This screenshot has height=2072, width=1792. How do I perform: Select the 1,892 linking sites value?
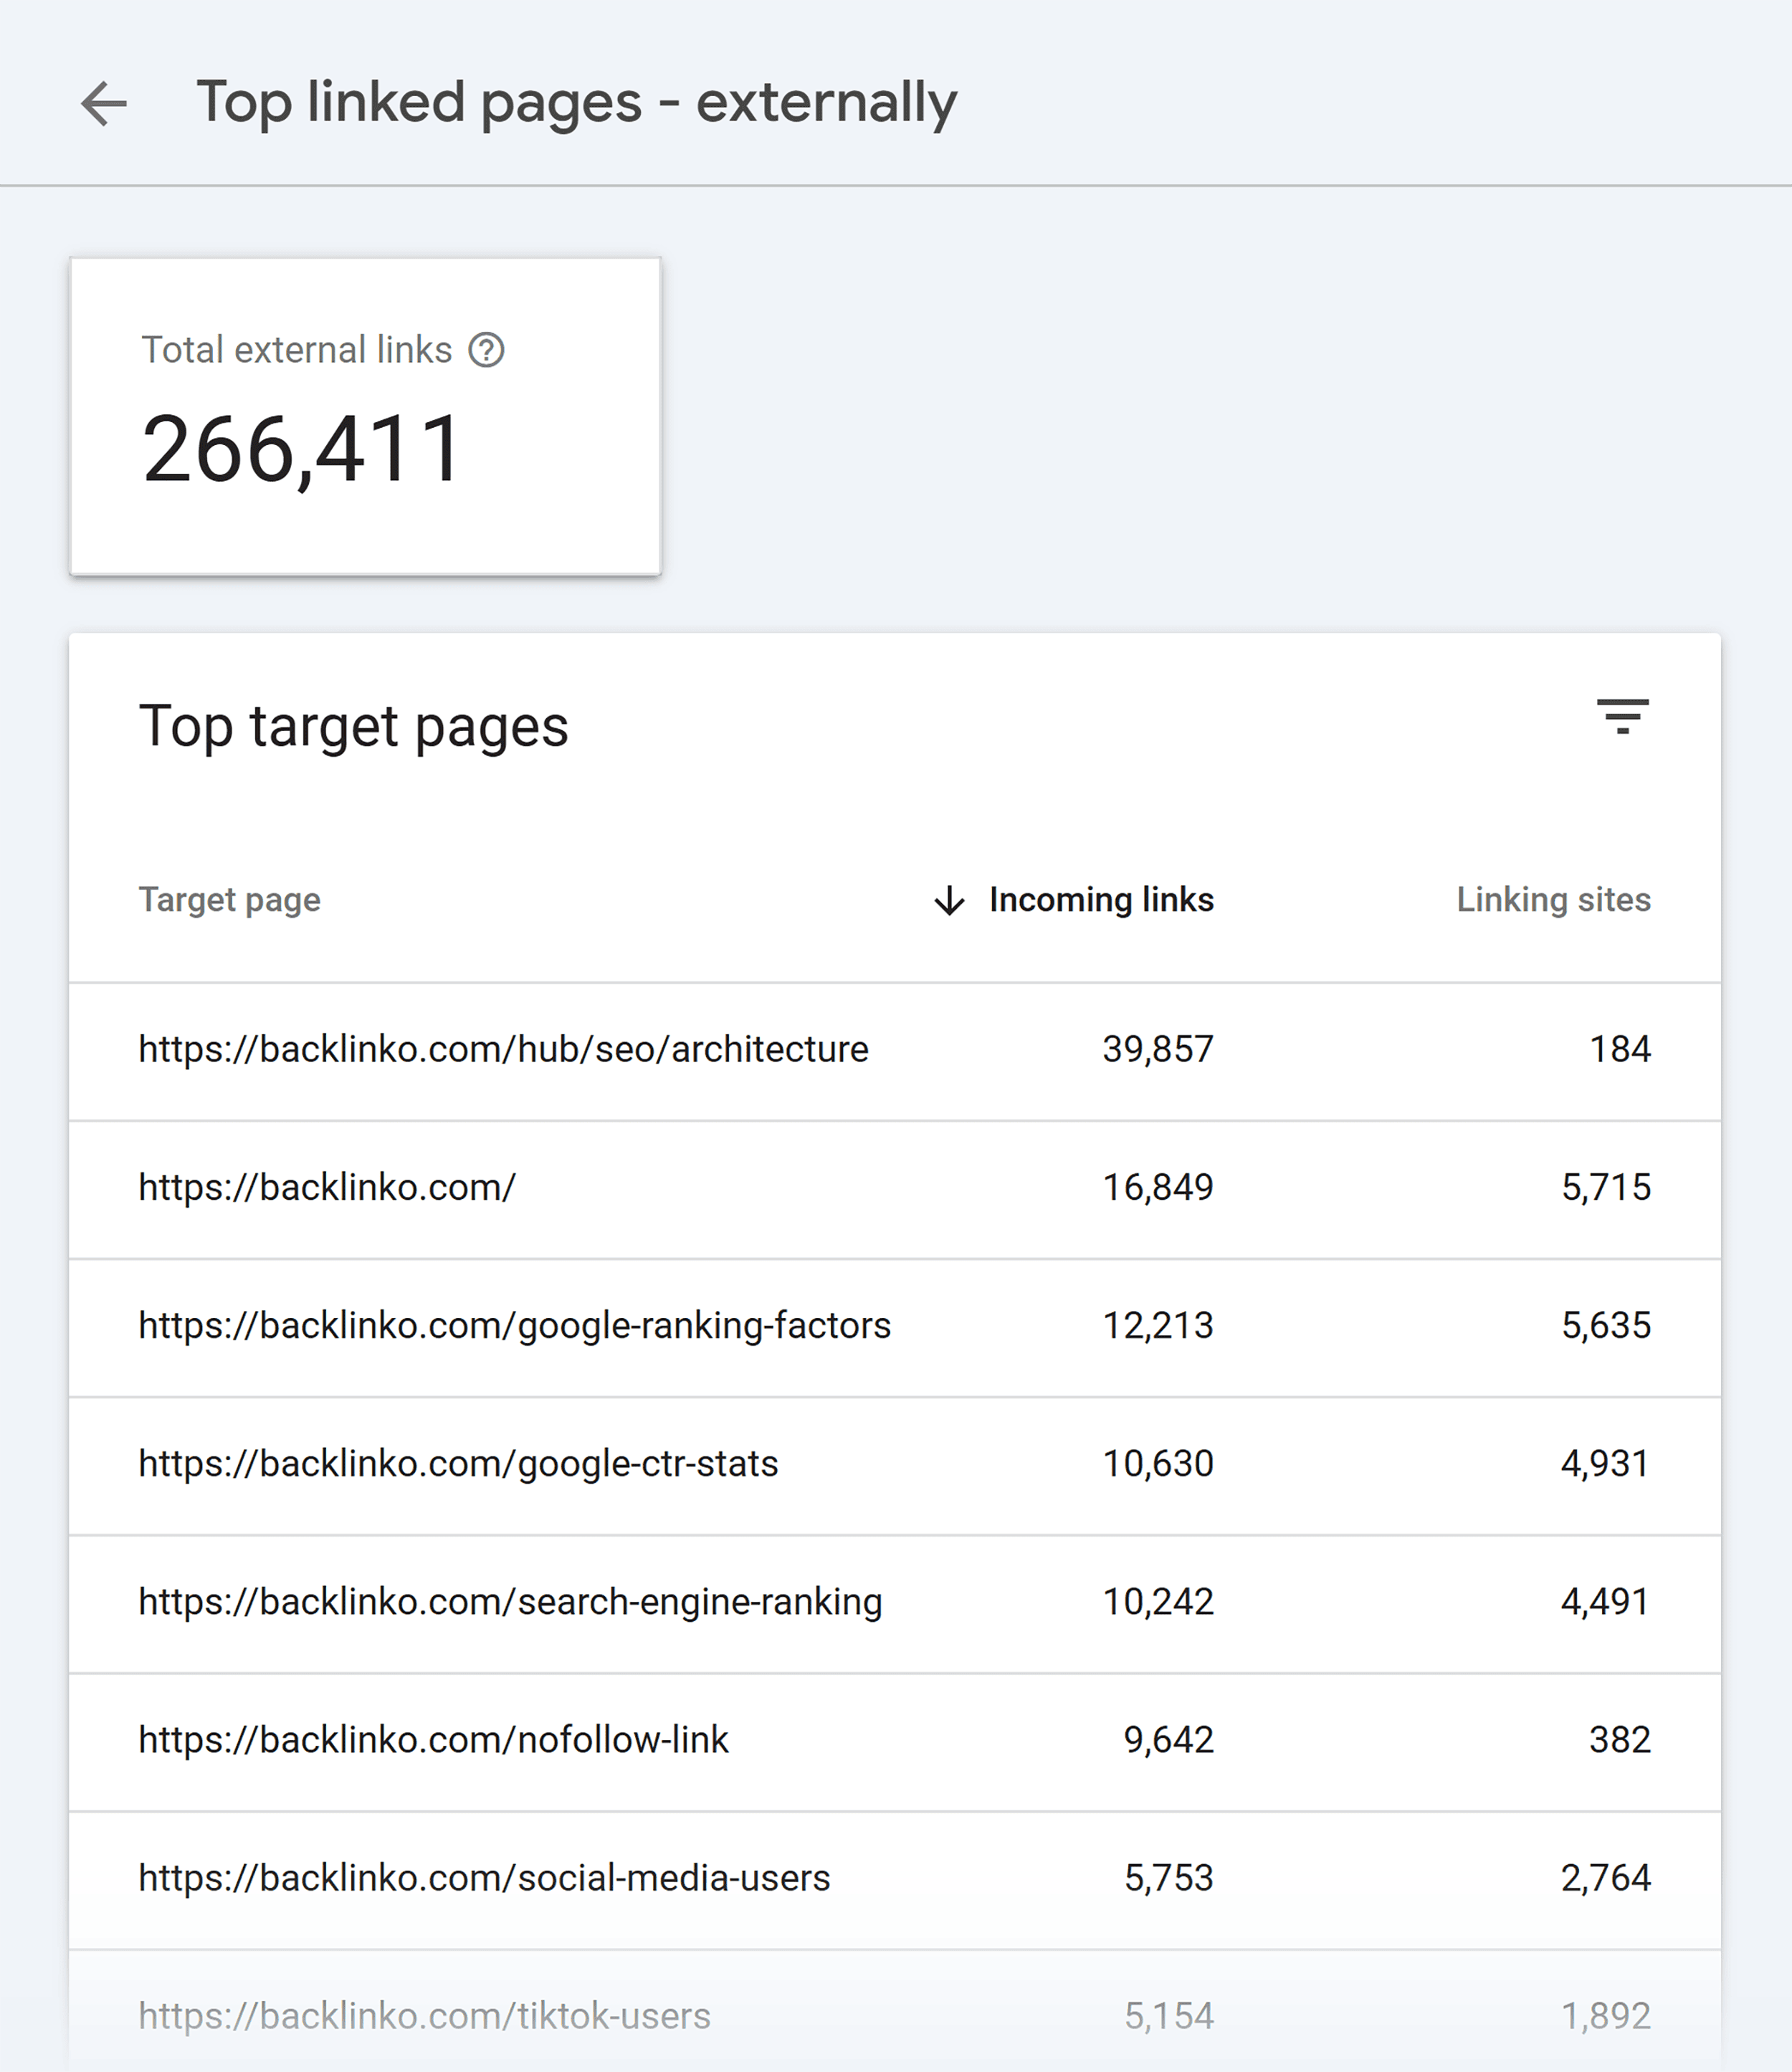pyautogui.click(x=1605, y=2015)
